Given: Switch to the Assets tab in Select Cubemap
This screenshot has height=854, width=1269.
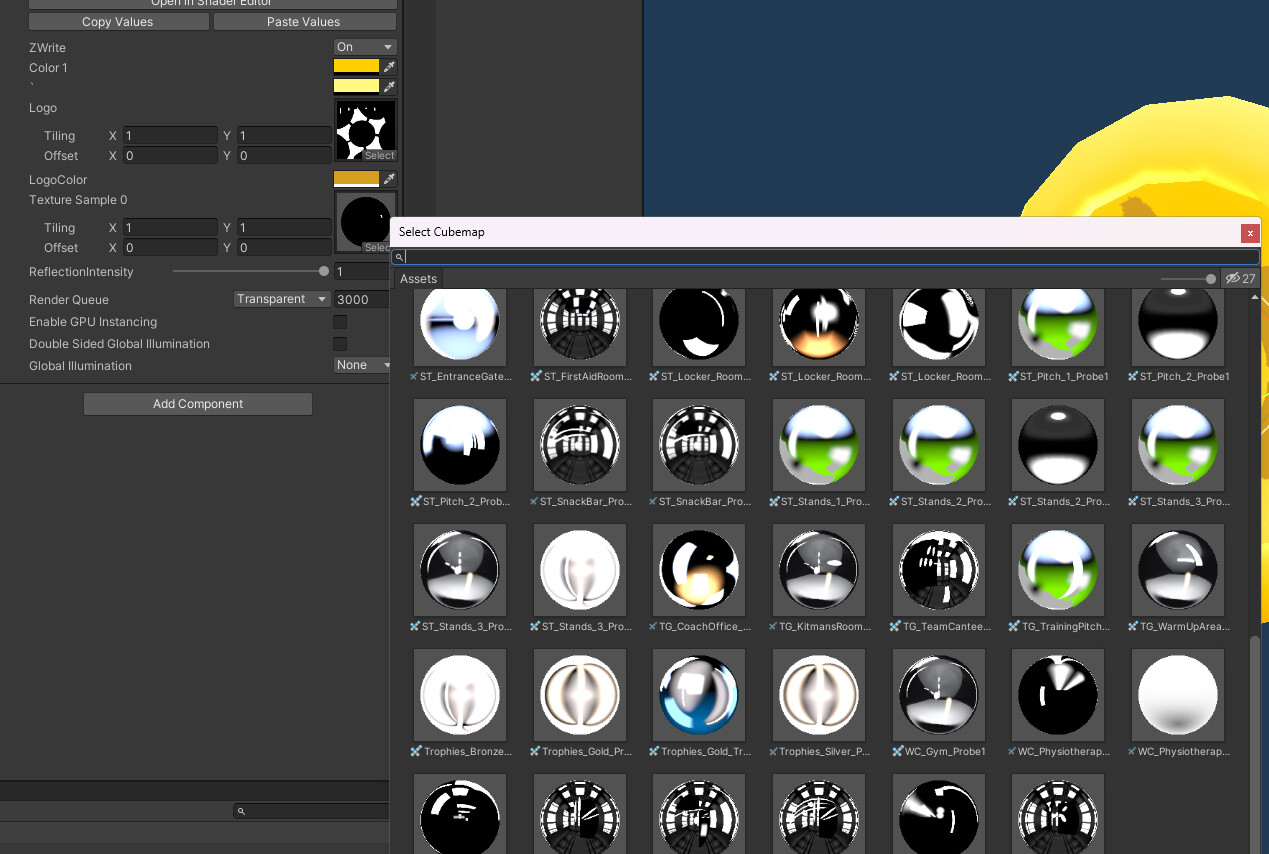Looking at the screenshot, I should click(417, 278).
